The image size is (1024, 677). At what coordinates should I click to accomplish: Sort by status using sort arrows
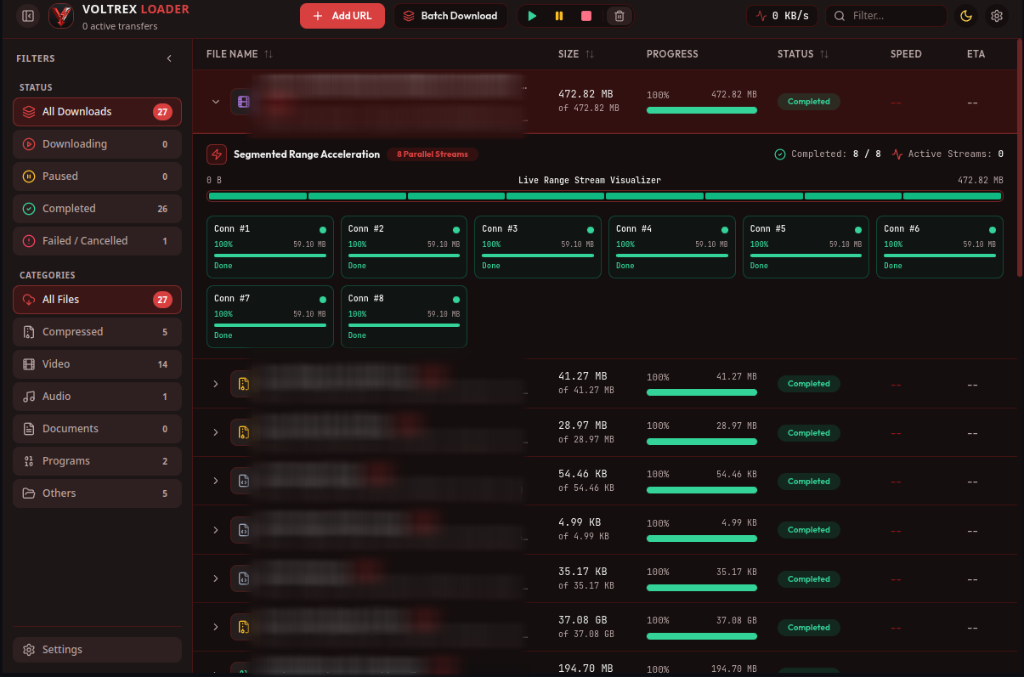coord(824,54)
